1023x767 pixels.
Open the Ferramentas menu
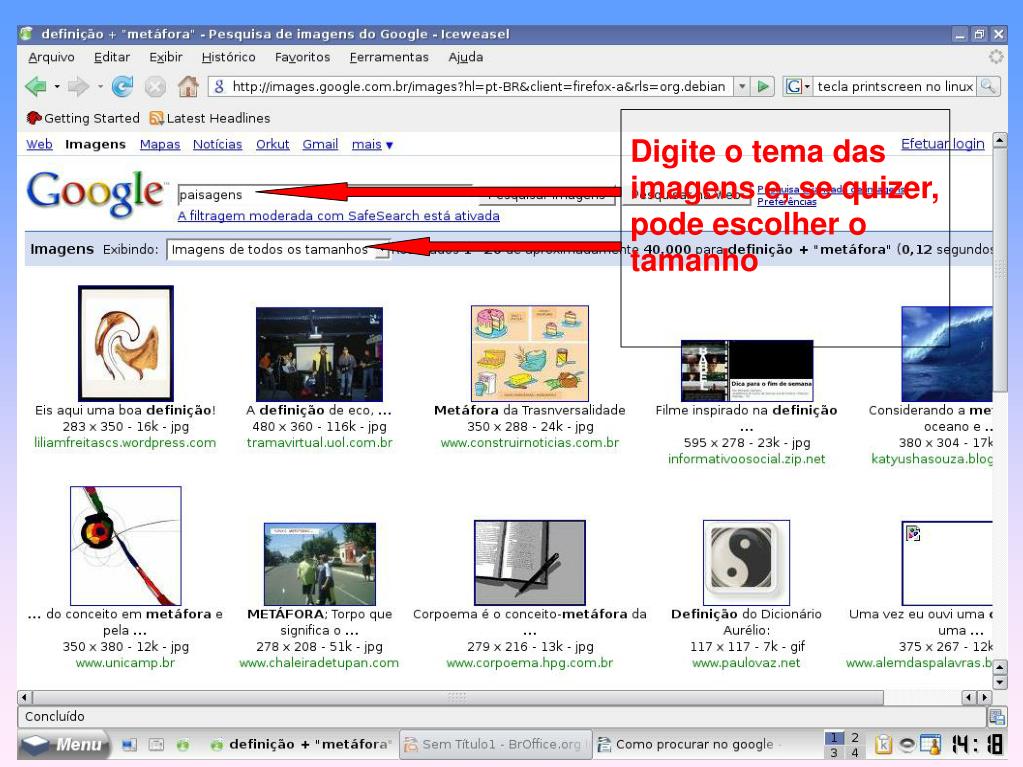coord(389,57)
